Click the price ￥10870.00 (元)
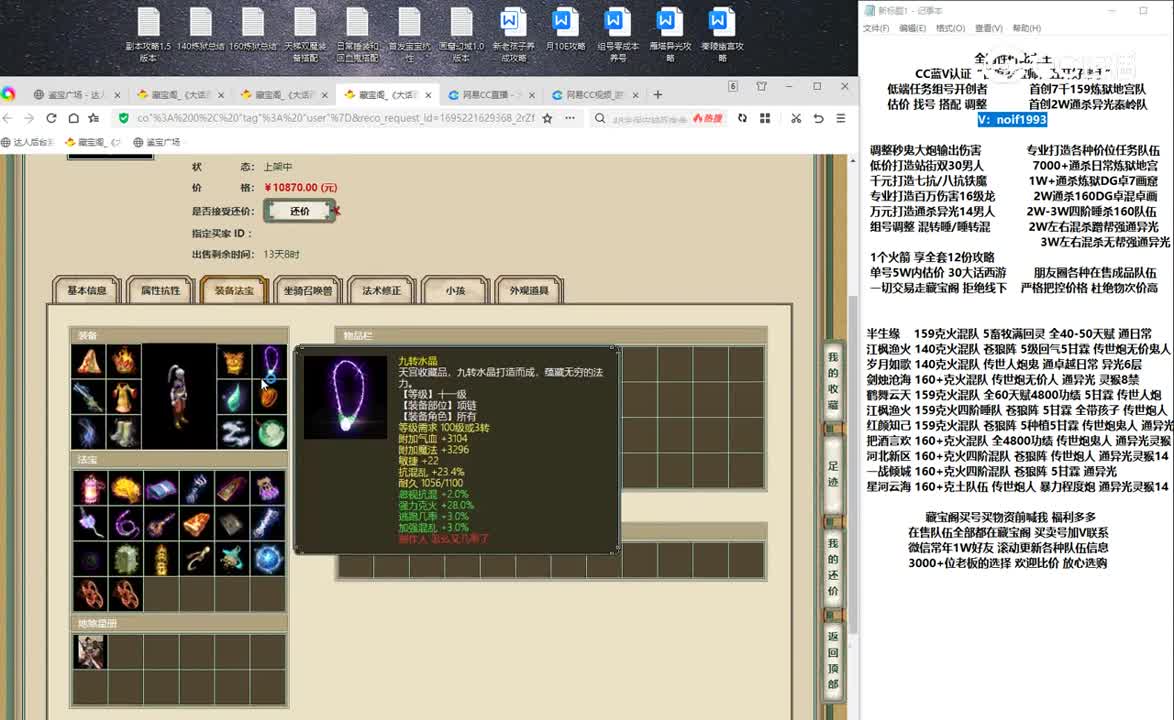 (300, 187)
